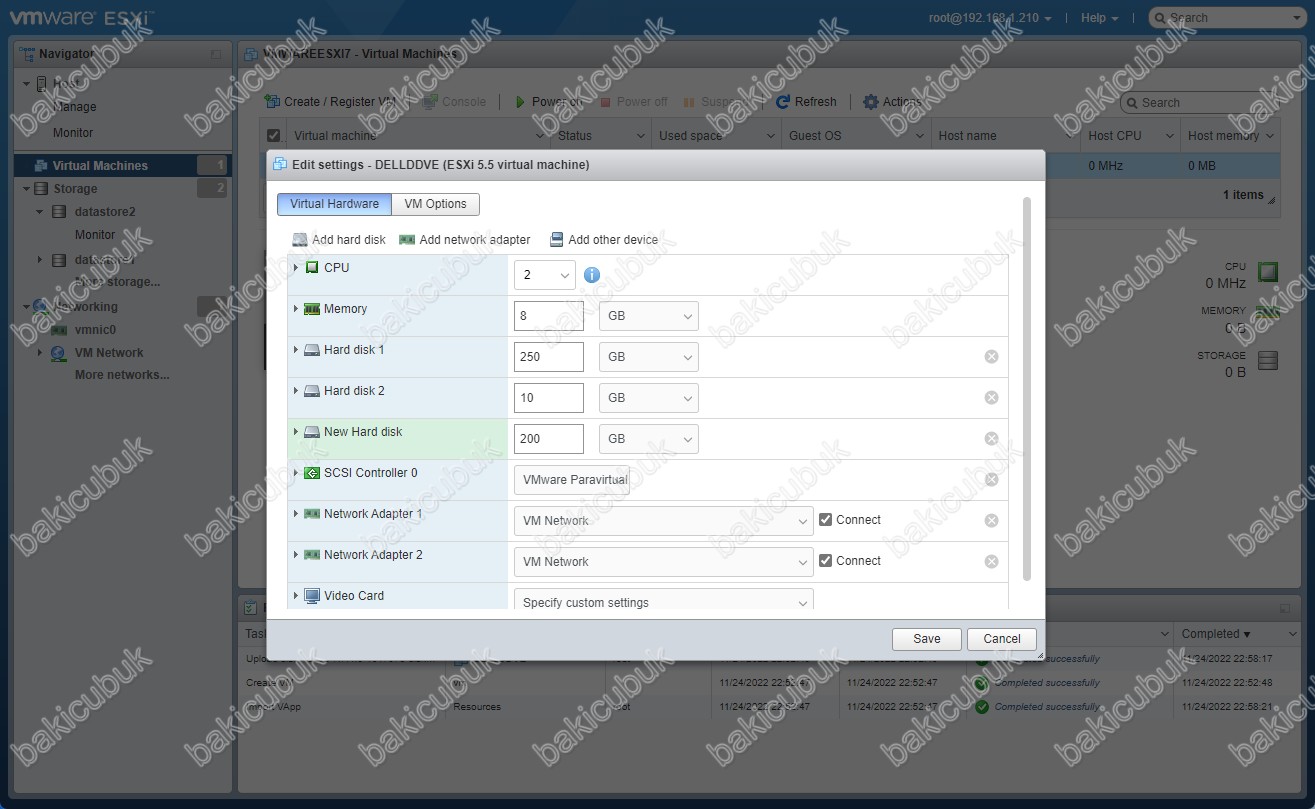Expand the CPU hardware row
Image resolution: width=1315 pixels, height=809 pixels.
pyautogui.click(x=296, y=268)
